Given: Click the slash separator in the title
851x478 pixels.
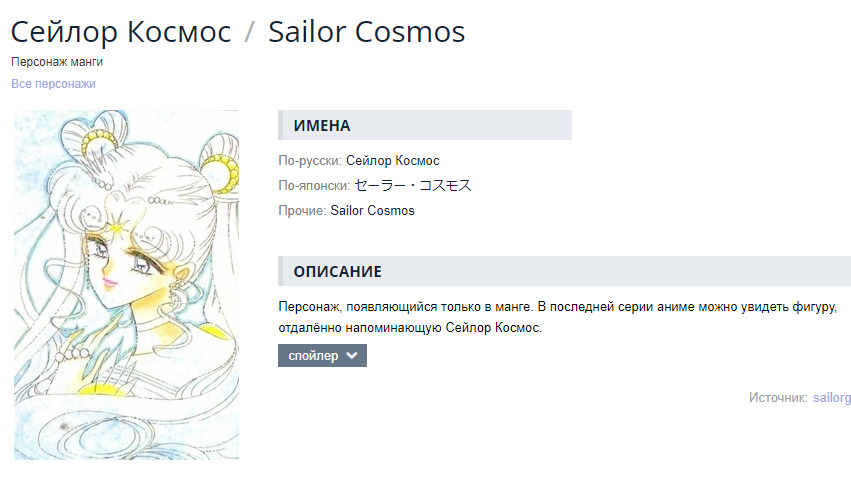Looking at the screenshot, I should pos(249,31).
